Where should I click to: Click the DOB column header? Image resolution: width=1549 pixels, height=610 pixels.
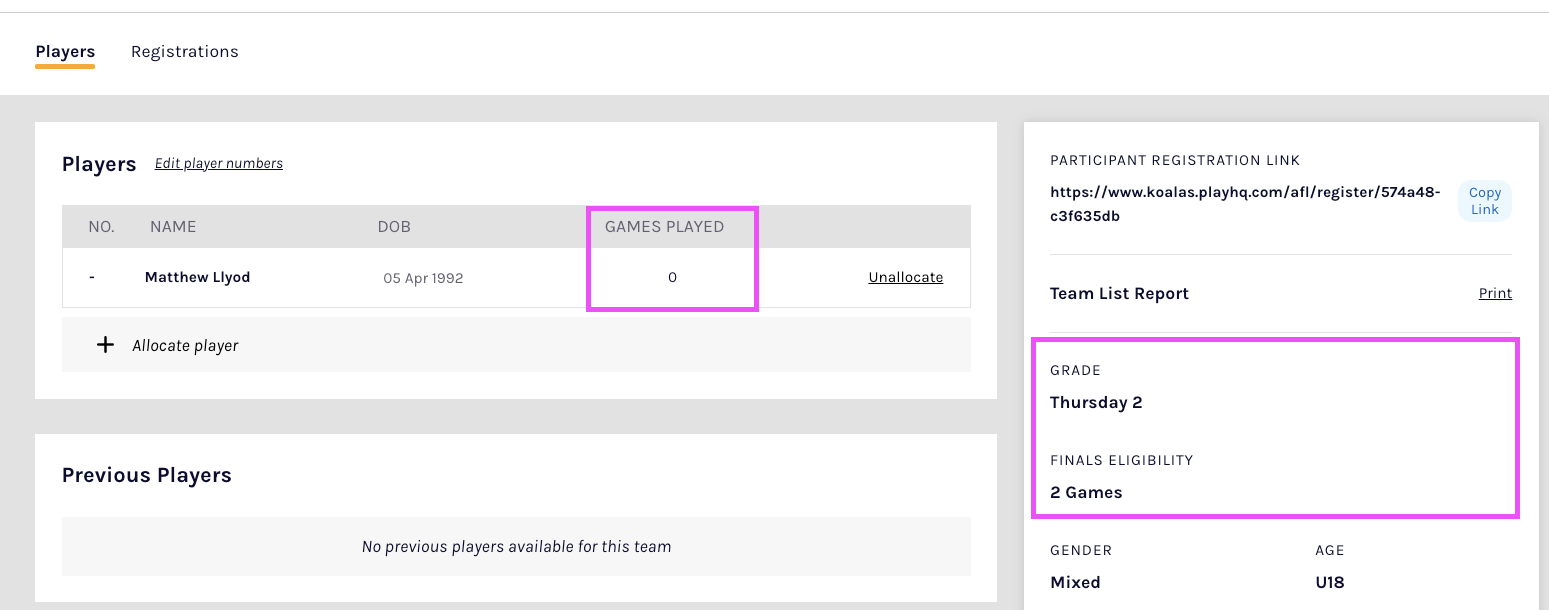coord(394,227)
